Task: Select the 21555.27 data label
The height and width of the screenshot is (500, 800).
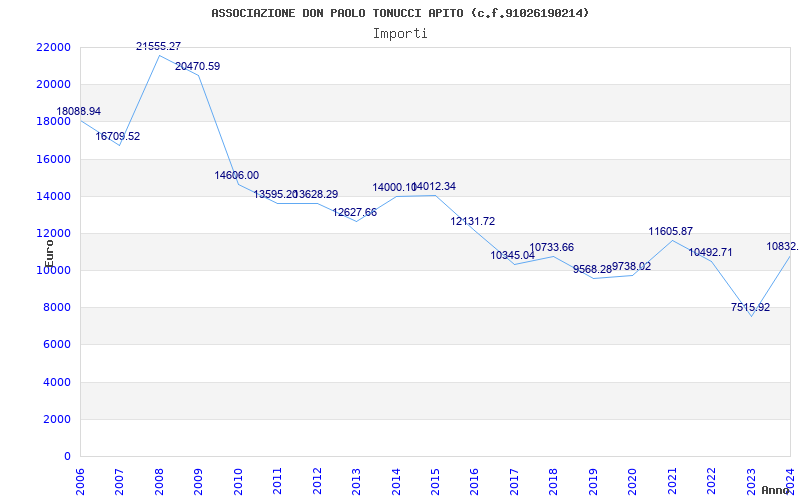Action: click(159, 46)
